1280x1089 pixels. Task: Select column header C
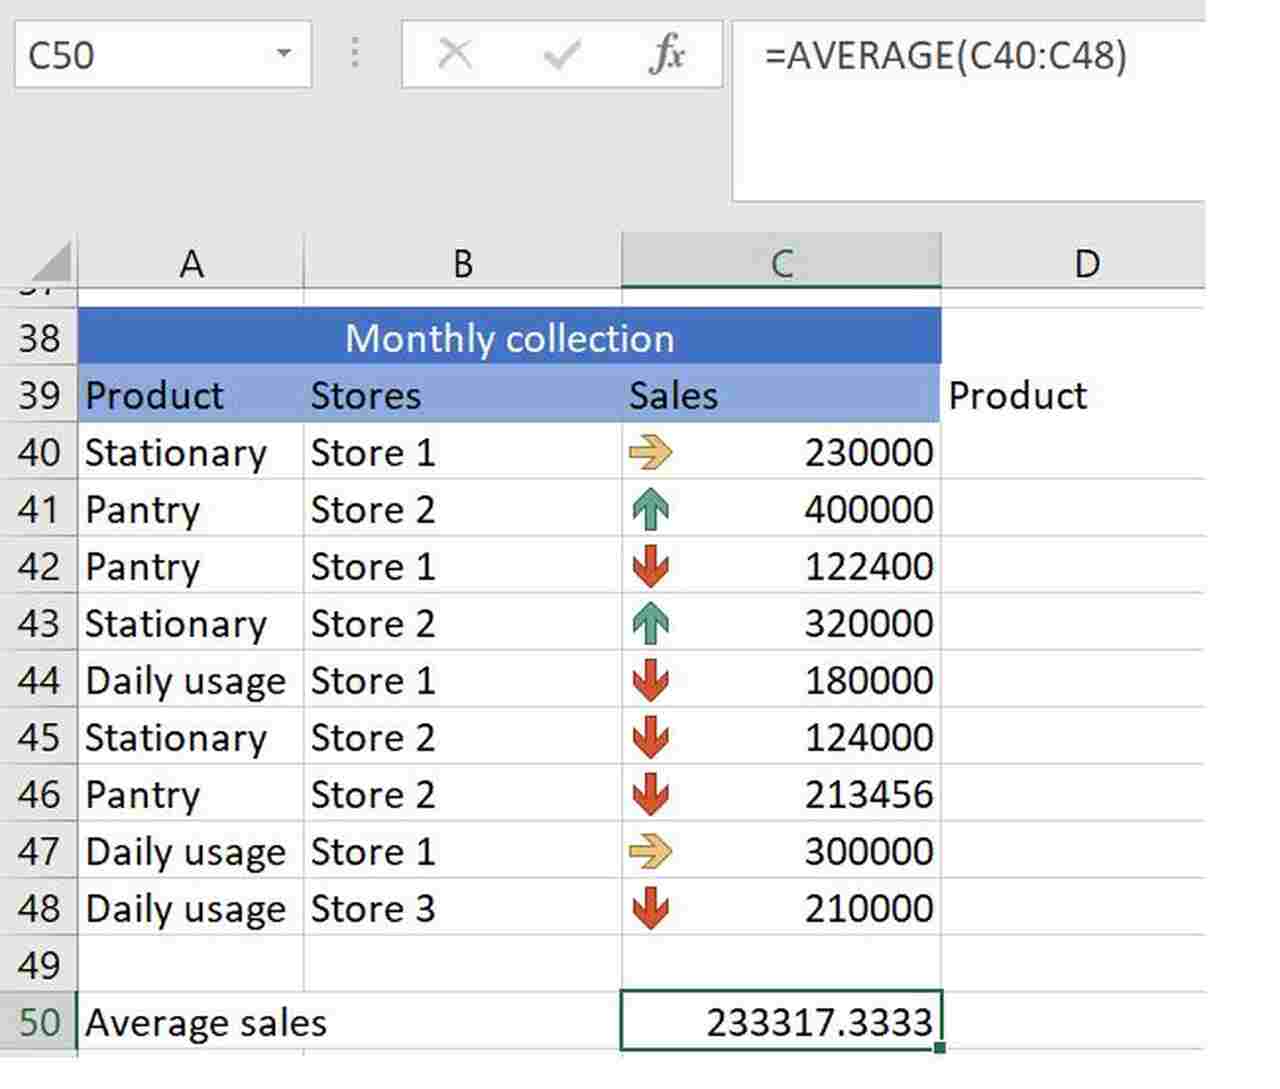point(781,263)
